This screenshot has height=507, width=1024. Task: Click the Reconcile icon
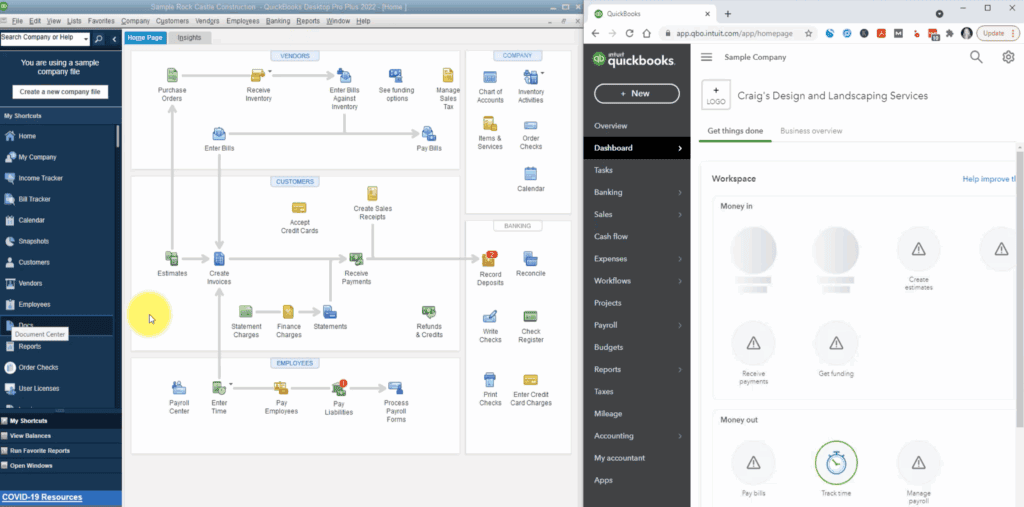530,259
